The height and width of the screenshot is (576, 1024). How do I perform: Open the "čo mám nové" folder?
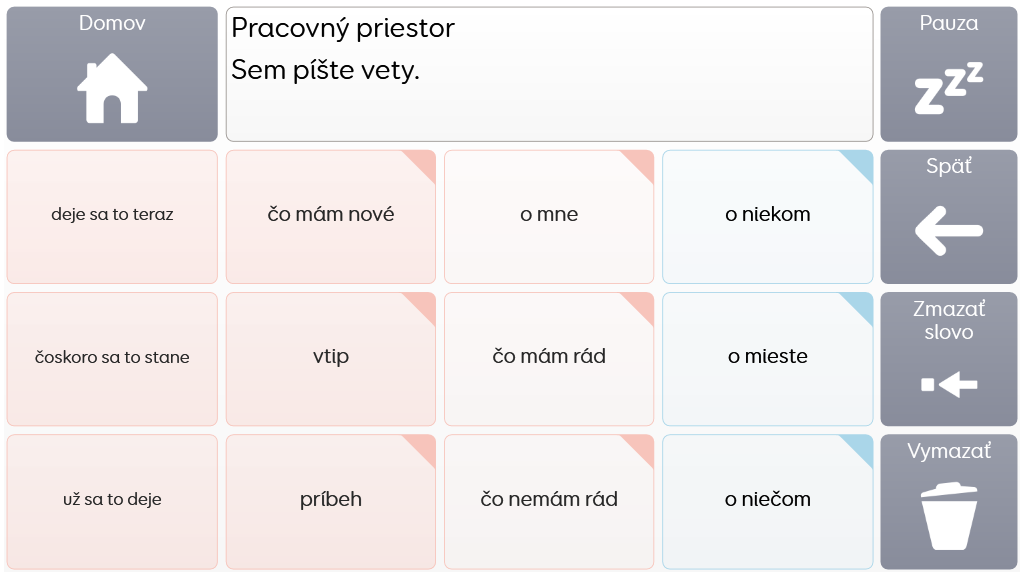point(331,215)
